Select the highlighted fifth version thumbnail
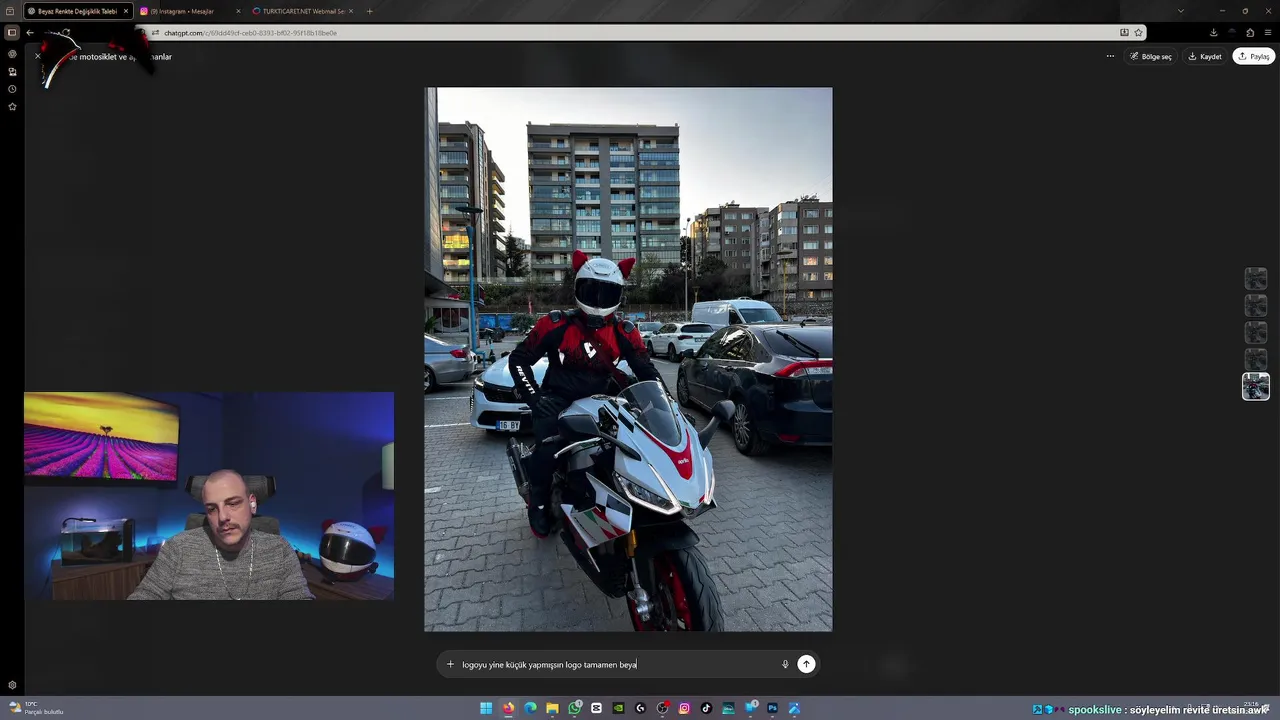1280x720 pixels. coord(1255,386)
